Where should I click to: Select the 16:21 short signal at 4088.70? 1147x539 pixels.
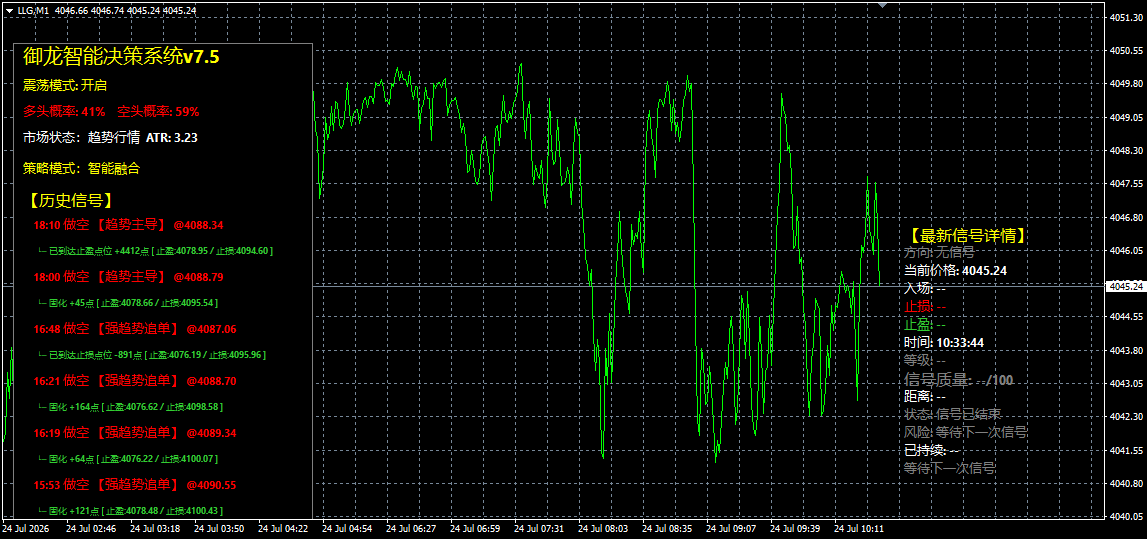(x=135, y=381)
